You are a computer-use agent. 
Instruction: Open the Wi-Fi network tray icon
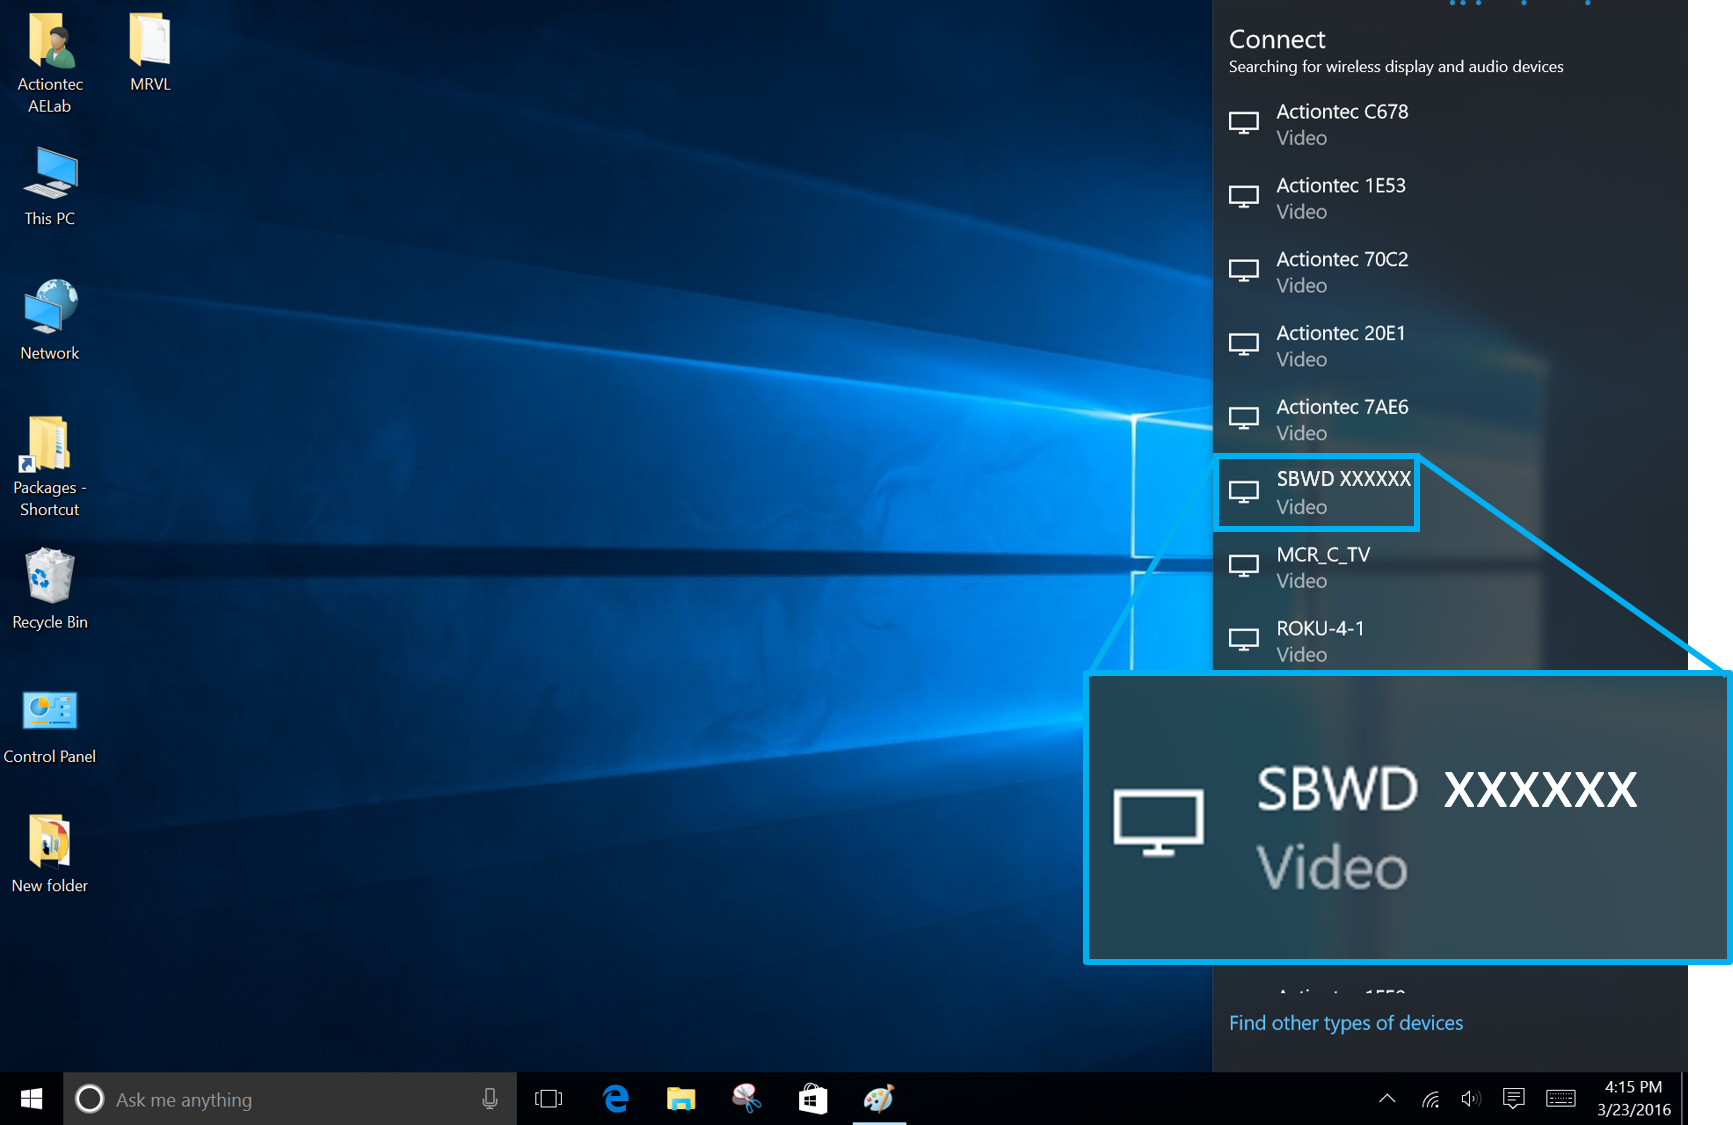point(1431,1099)
